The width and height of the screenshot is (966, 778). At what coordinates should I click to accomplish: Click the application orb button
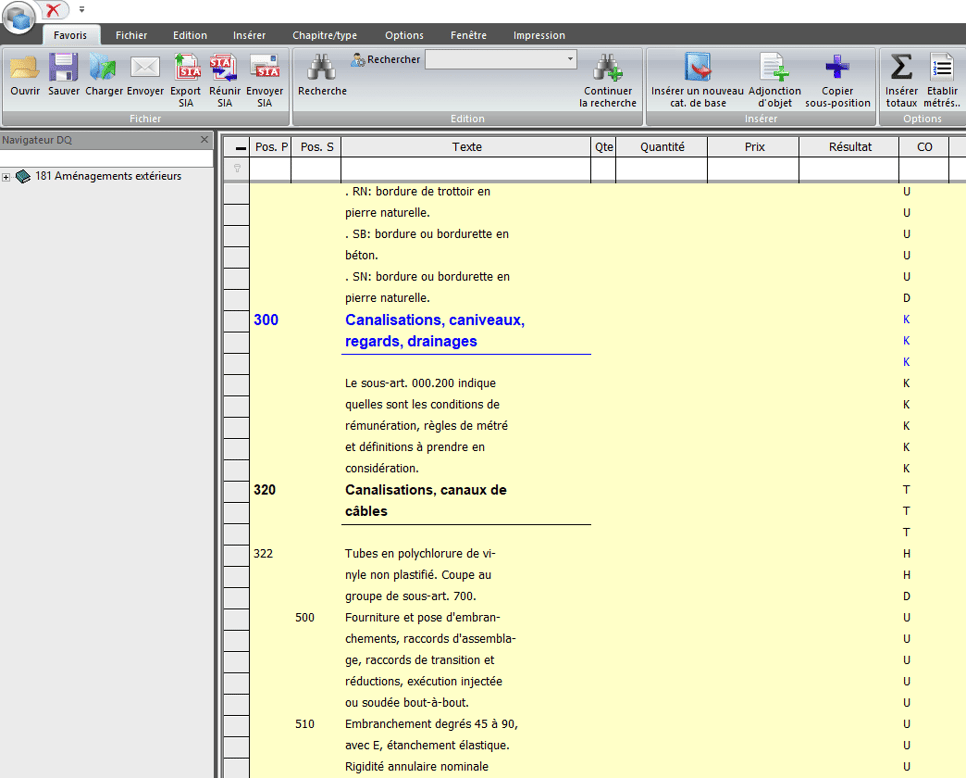pos(19,17)
